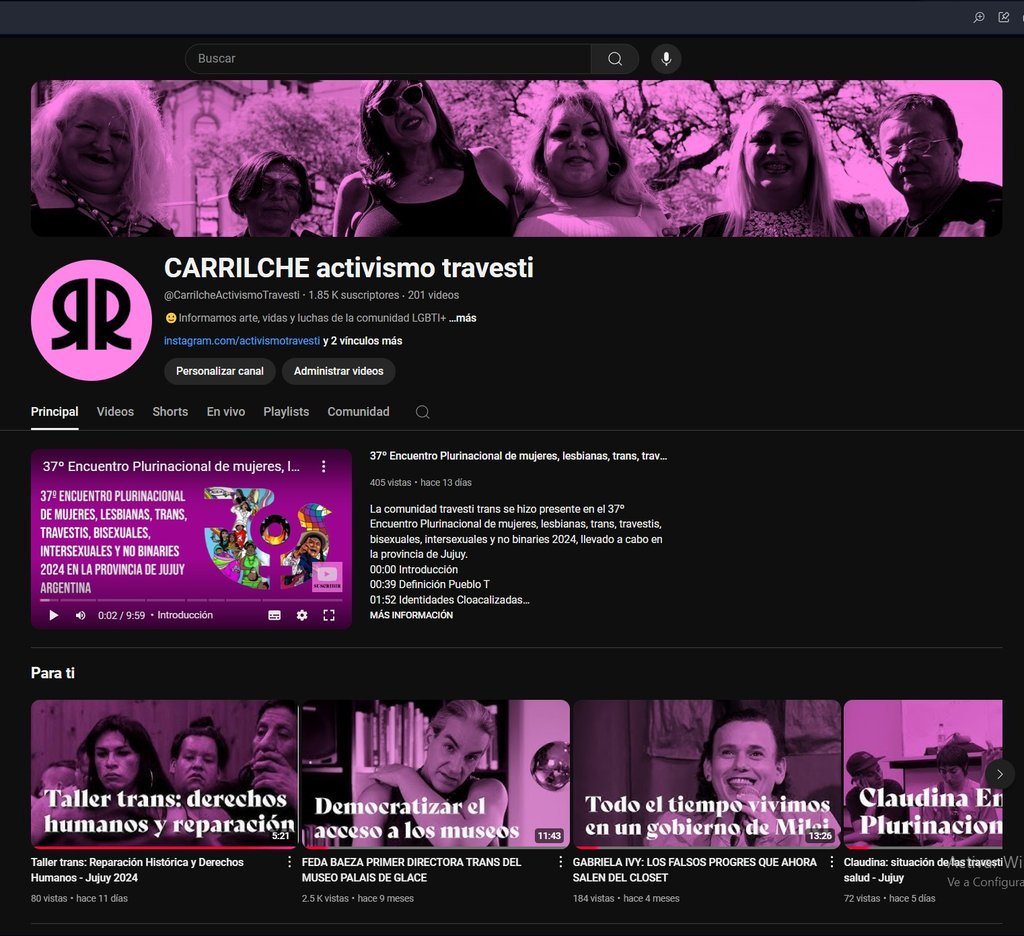The height and width of the screenshot is (936, 1024).
Task: Play the featured Encuentro video
Action: tap(54, 615)
